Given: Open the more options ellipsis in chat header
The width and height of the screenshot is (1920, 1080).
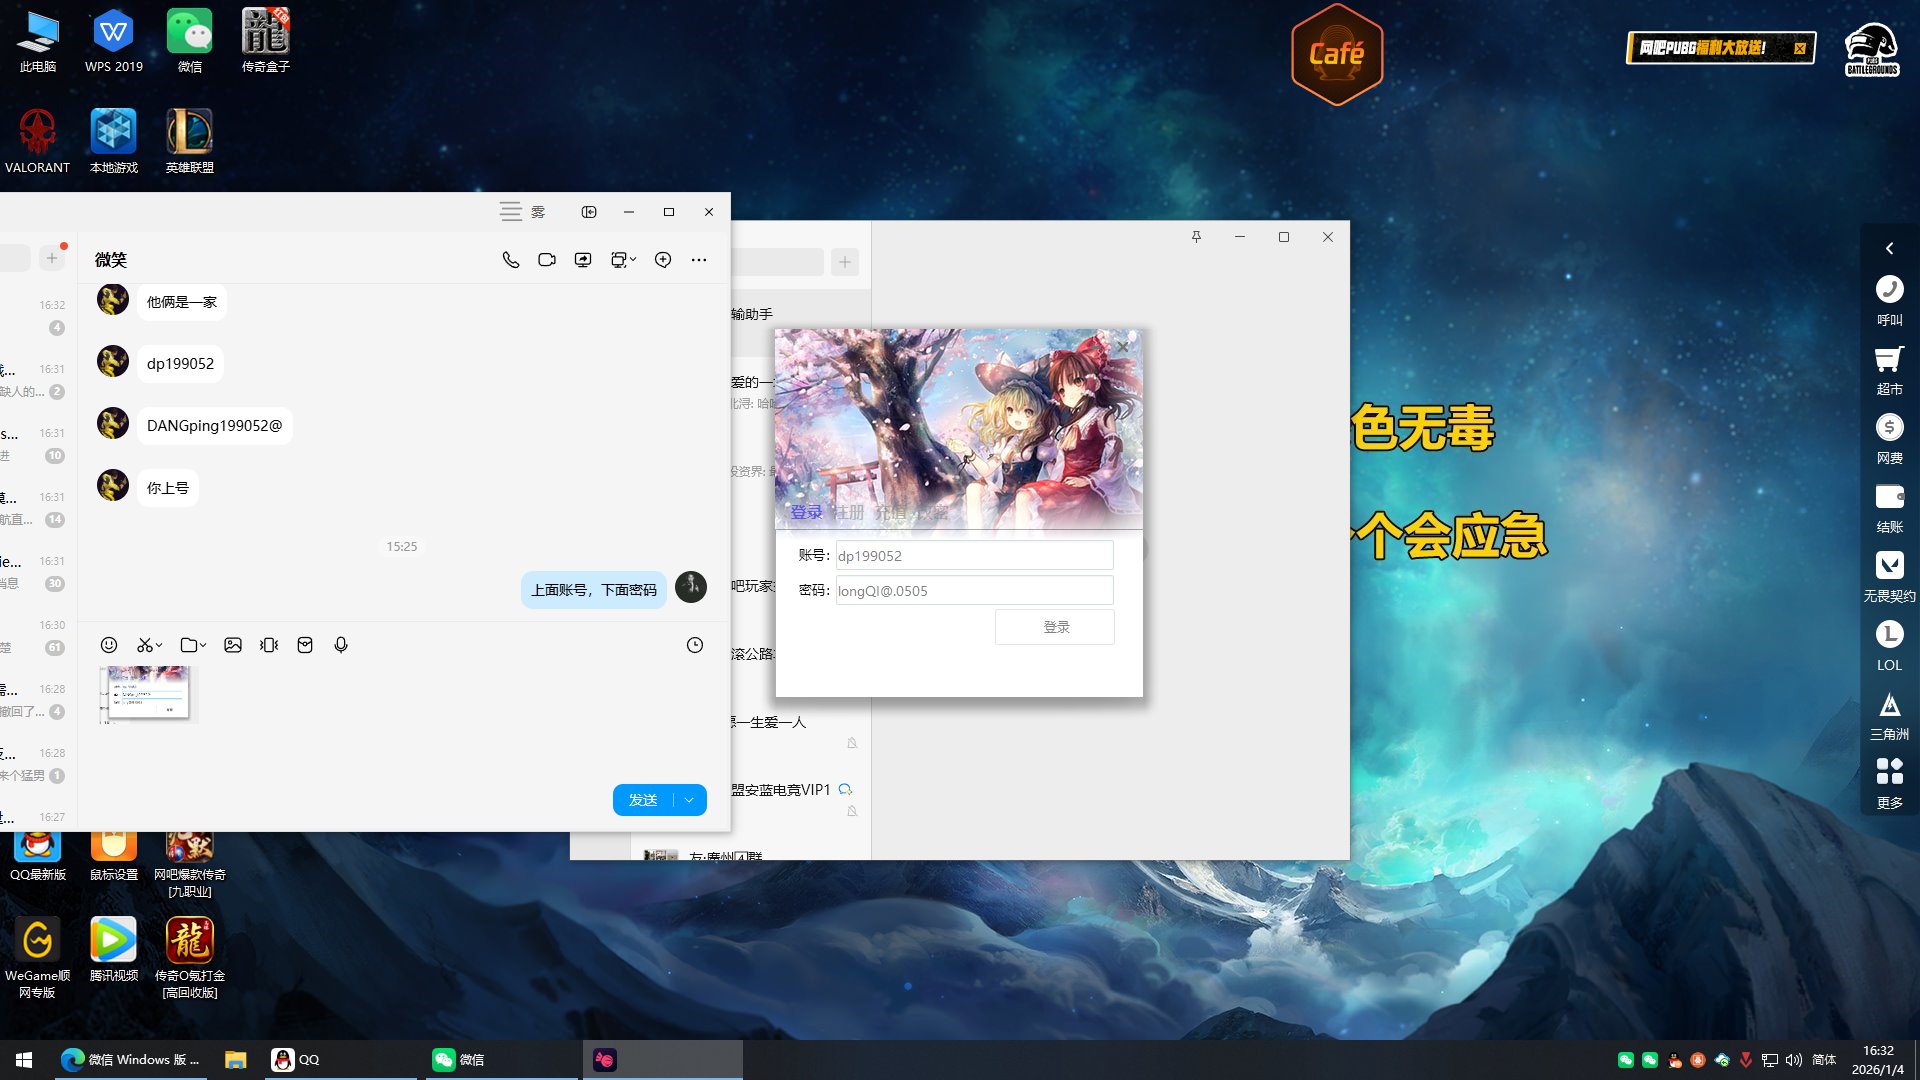Looking at the screenshot, I should click(699, 260).
